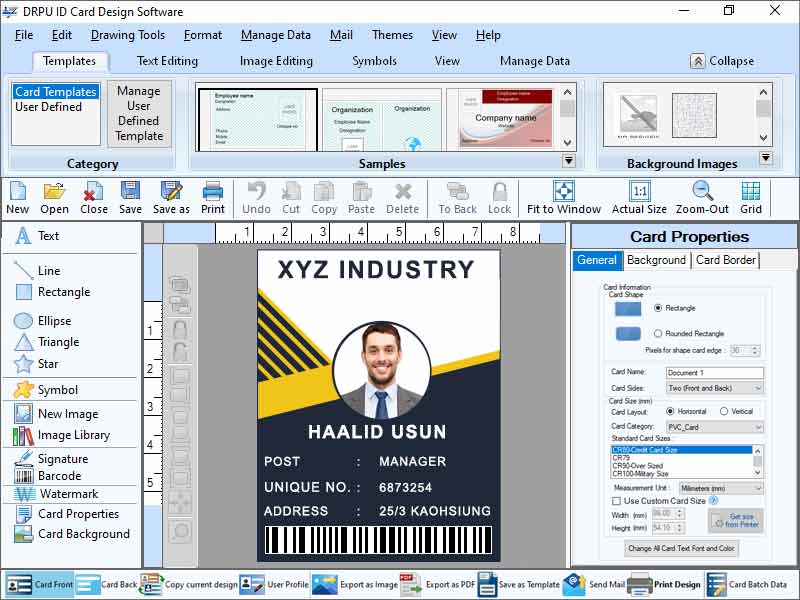
Task: Switch to the Background tab
Action: [x=656, y=260]
